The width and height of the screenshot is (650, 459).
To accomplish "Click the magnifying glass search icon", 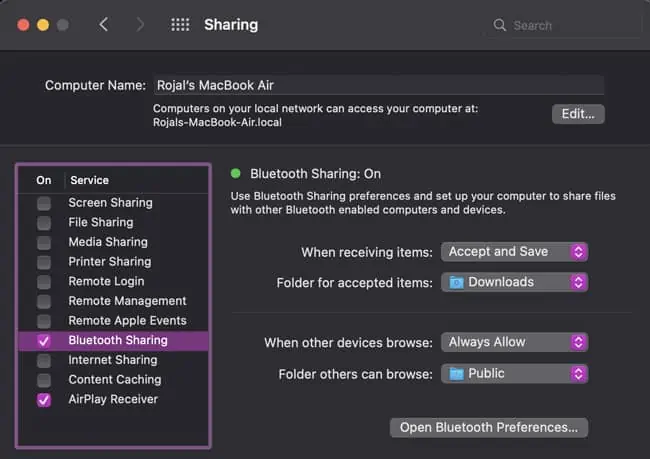I will coord(500,25).
